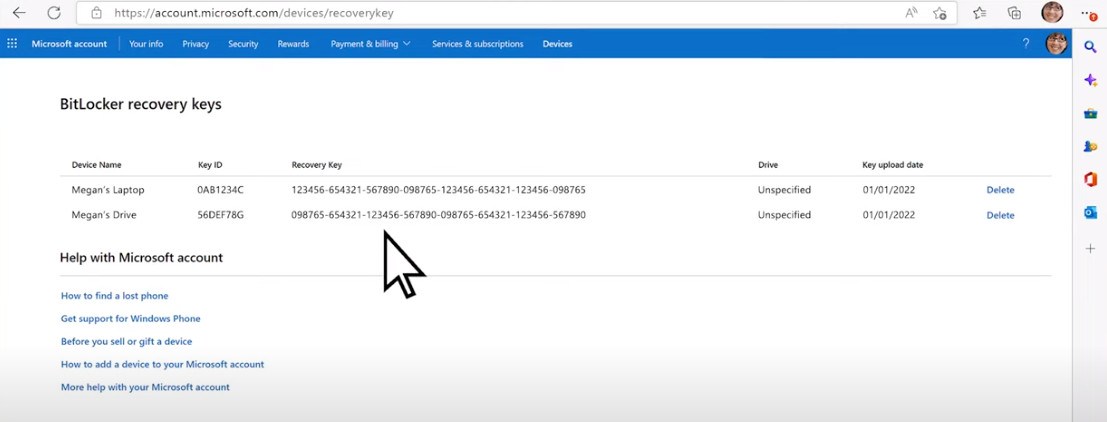1107x422 pixels.
Task: Click the Drive column header
Action: (768, 165)
